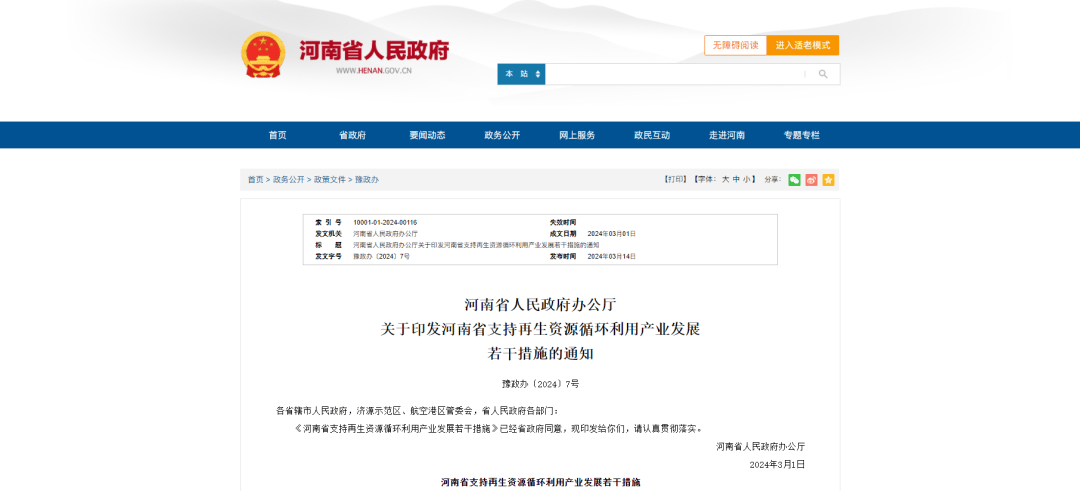Set font size to 中
This screenshot has width=1080, height=491.
pos(736,180)
